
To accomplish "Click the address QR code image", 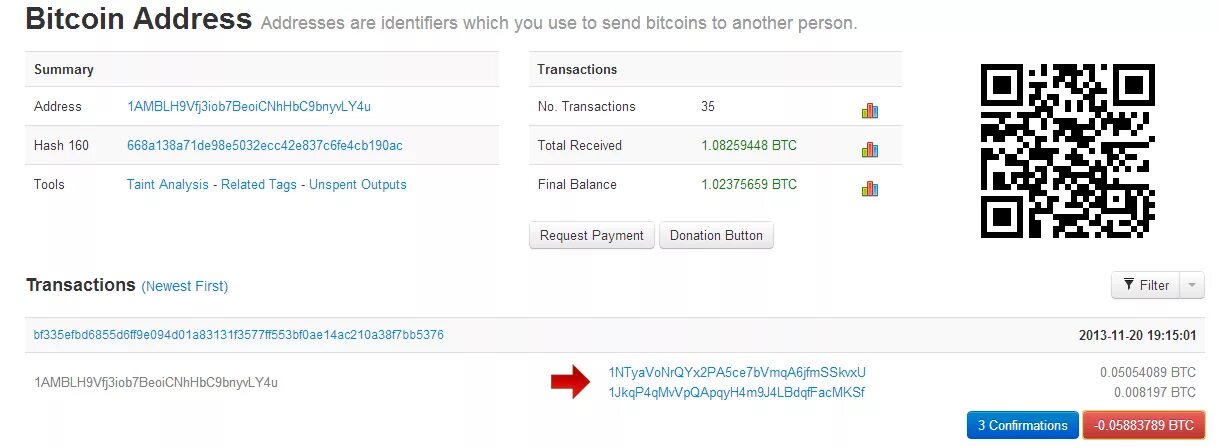I will 1067,151.
